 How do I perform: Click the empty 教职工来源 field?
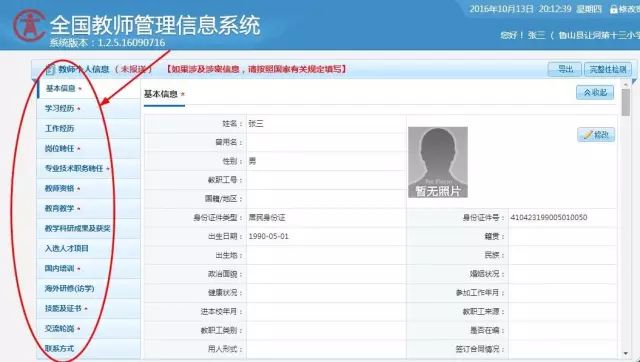[562, 311]
